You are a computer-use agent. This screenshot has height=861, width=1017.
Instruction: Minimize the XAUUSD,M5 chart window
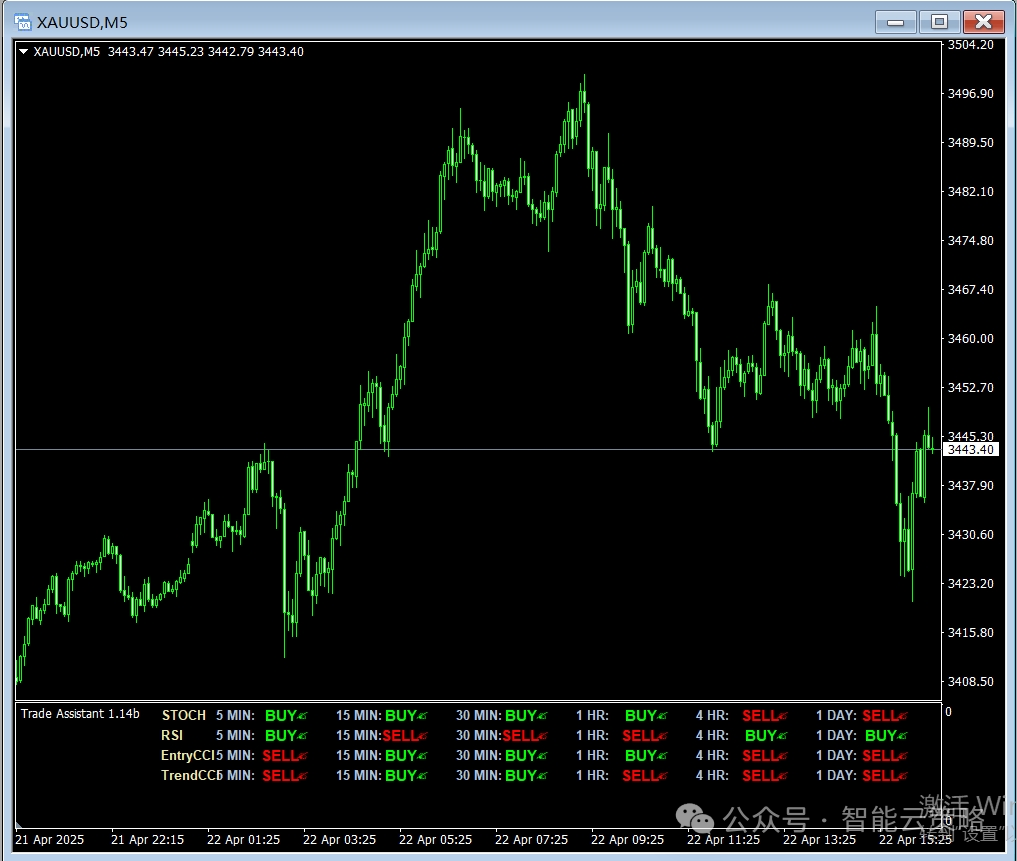[x=895, y=22]
